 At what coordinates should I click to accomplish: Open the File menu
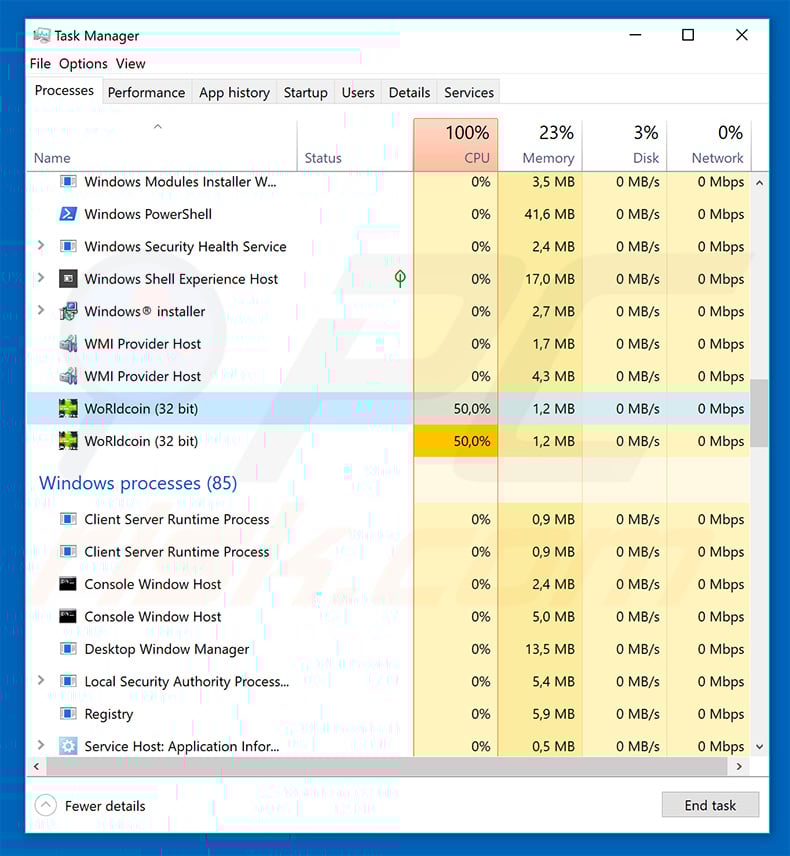point(40,64)
